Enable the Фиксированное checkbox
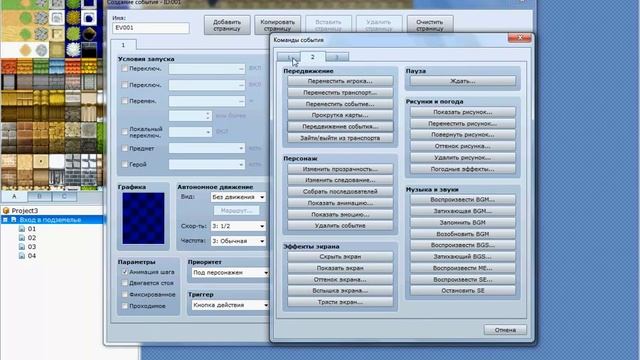The height and width of the screenshot is (360, 640). click(124, 294)
